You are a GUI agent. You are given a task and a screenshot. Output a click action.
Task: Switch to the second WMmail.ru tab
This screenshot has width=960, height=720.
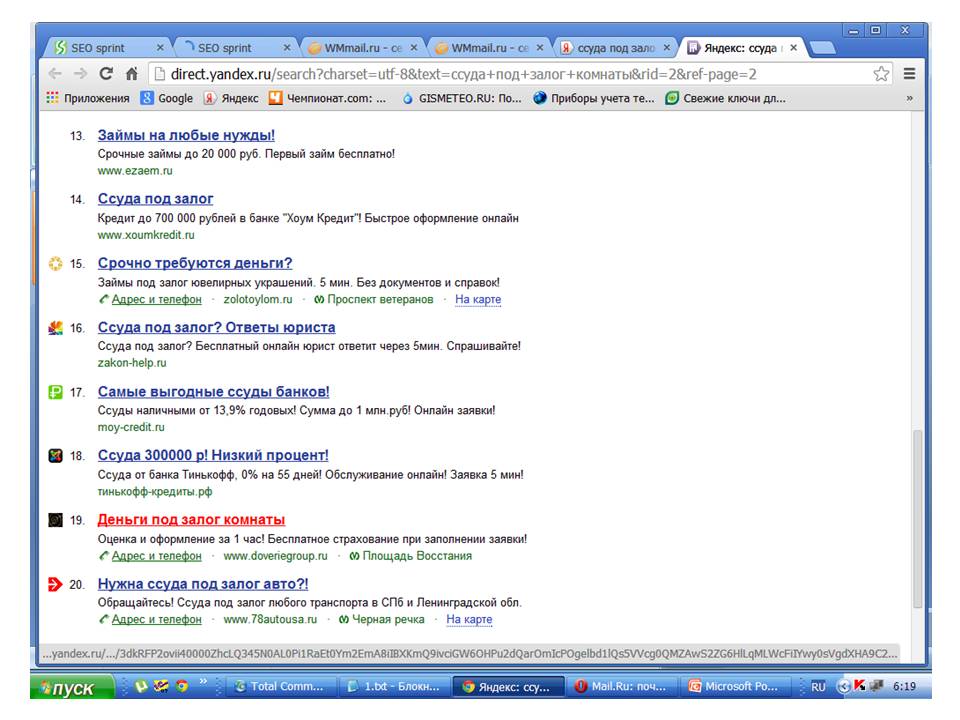click(x=489, y=48)
